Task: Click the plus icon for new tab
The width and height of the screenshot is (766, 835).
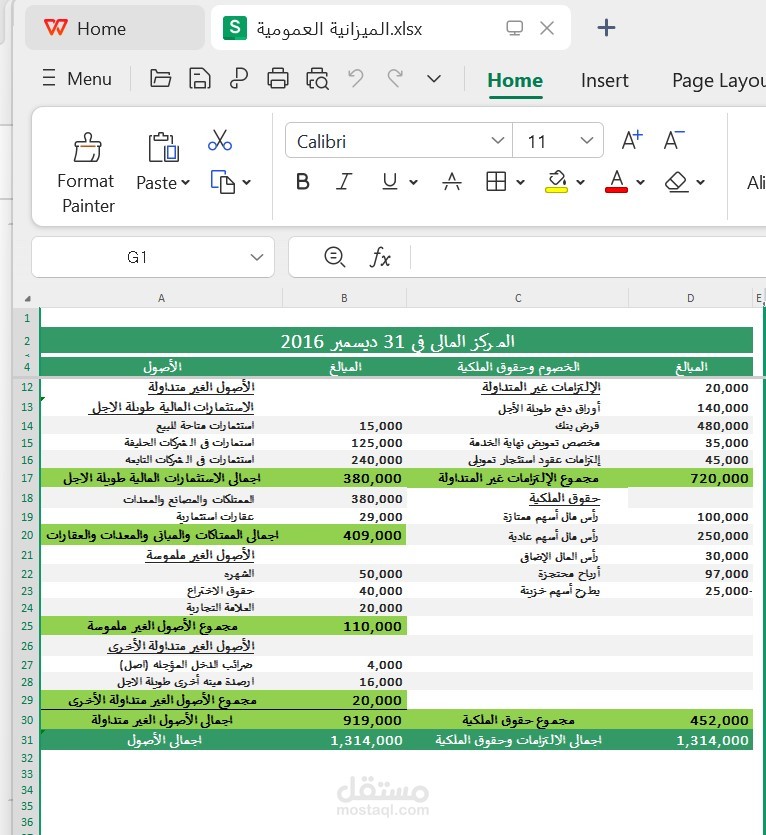Action: (x=606, y=28)
